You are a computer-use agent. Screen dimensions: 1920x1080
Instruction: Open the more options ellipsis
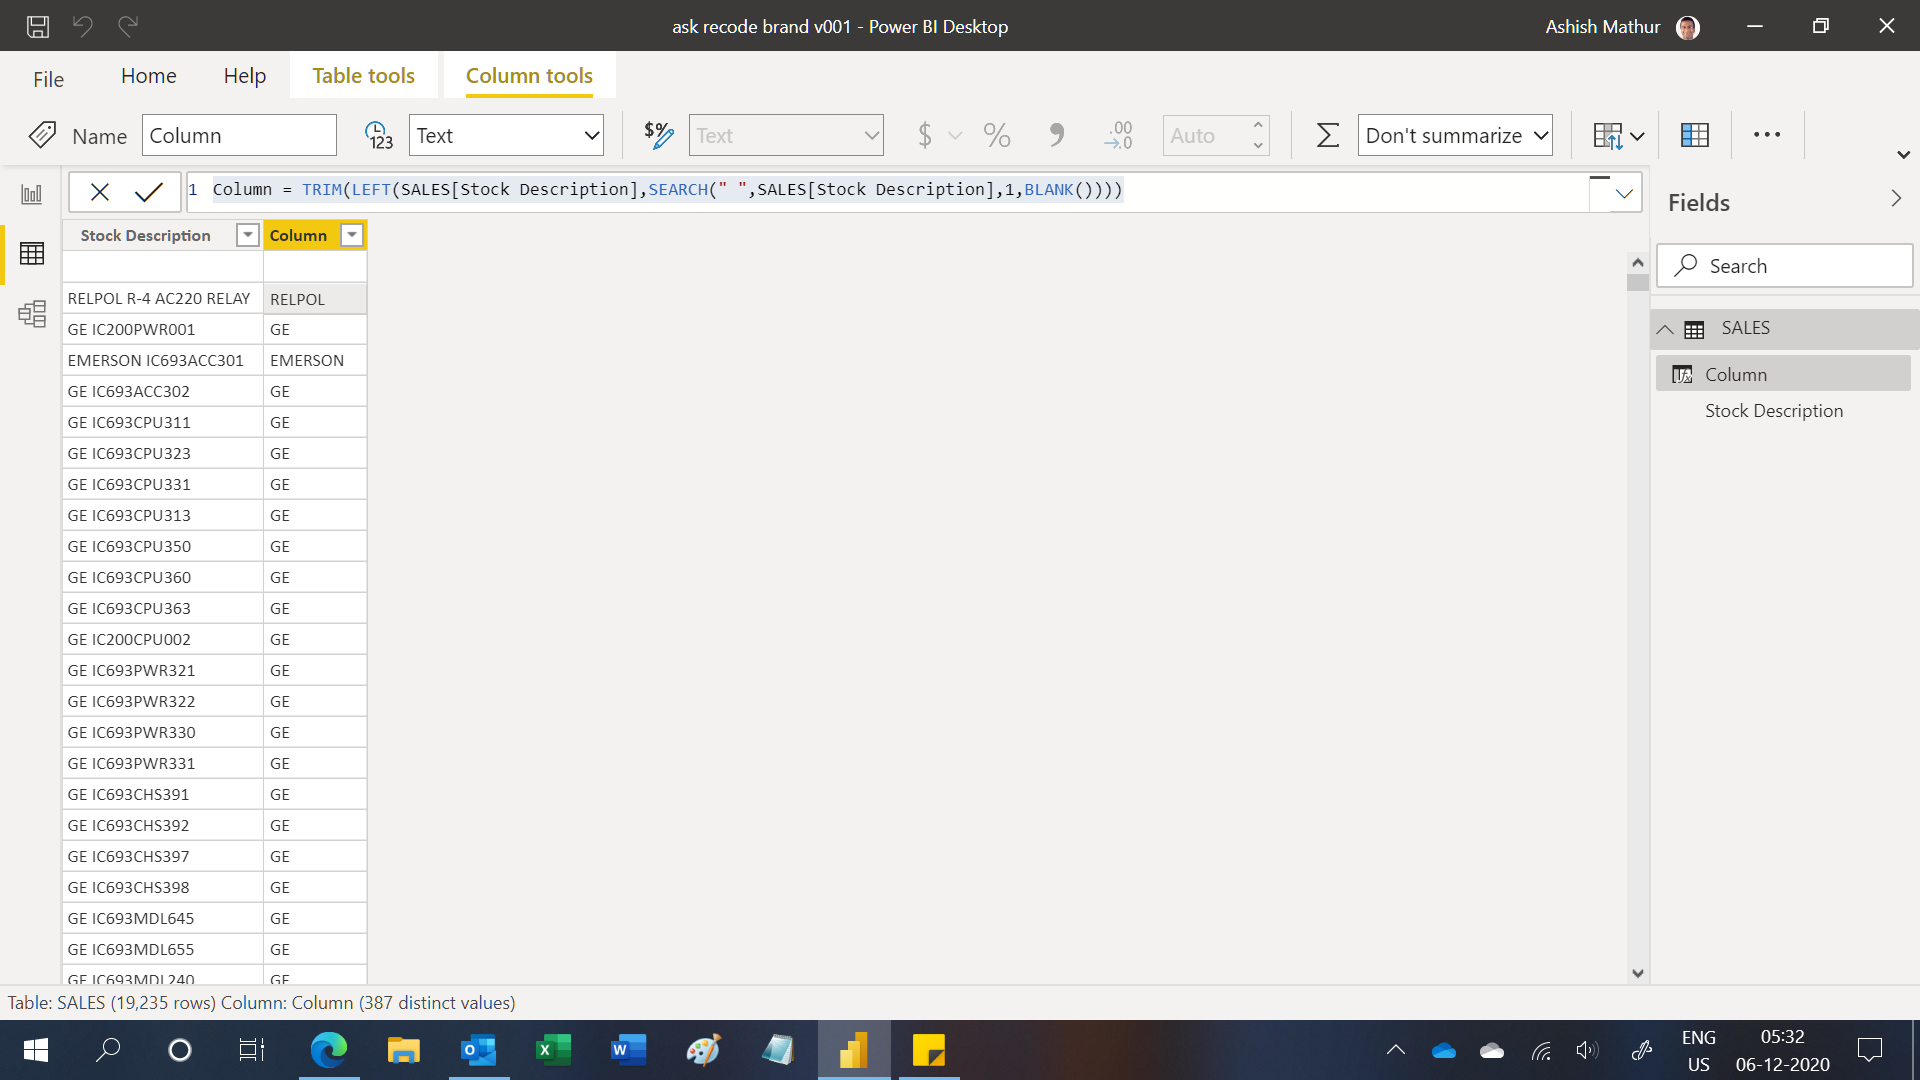(x=1767, y=135)
